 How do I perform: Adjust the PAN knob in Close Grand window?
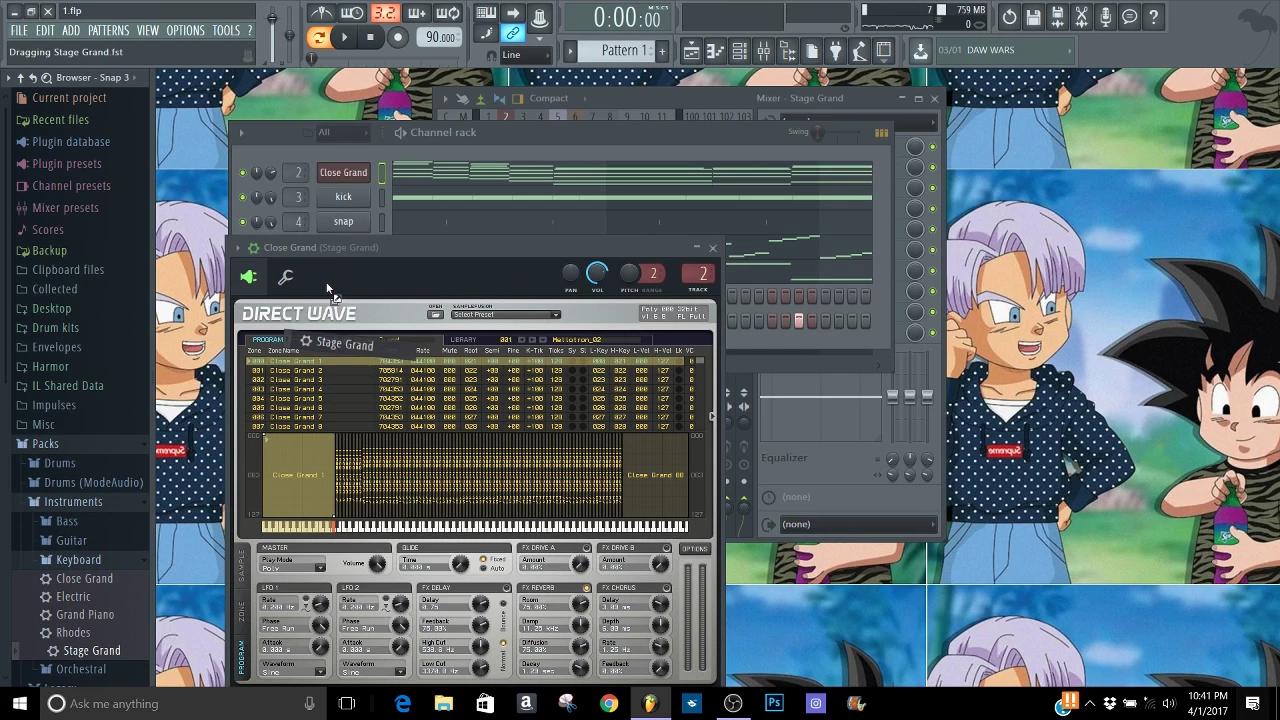click(x=570, y=273)
